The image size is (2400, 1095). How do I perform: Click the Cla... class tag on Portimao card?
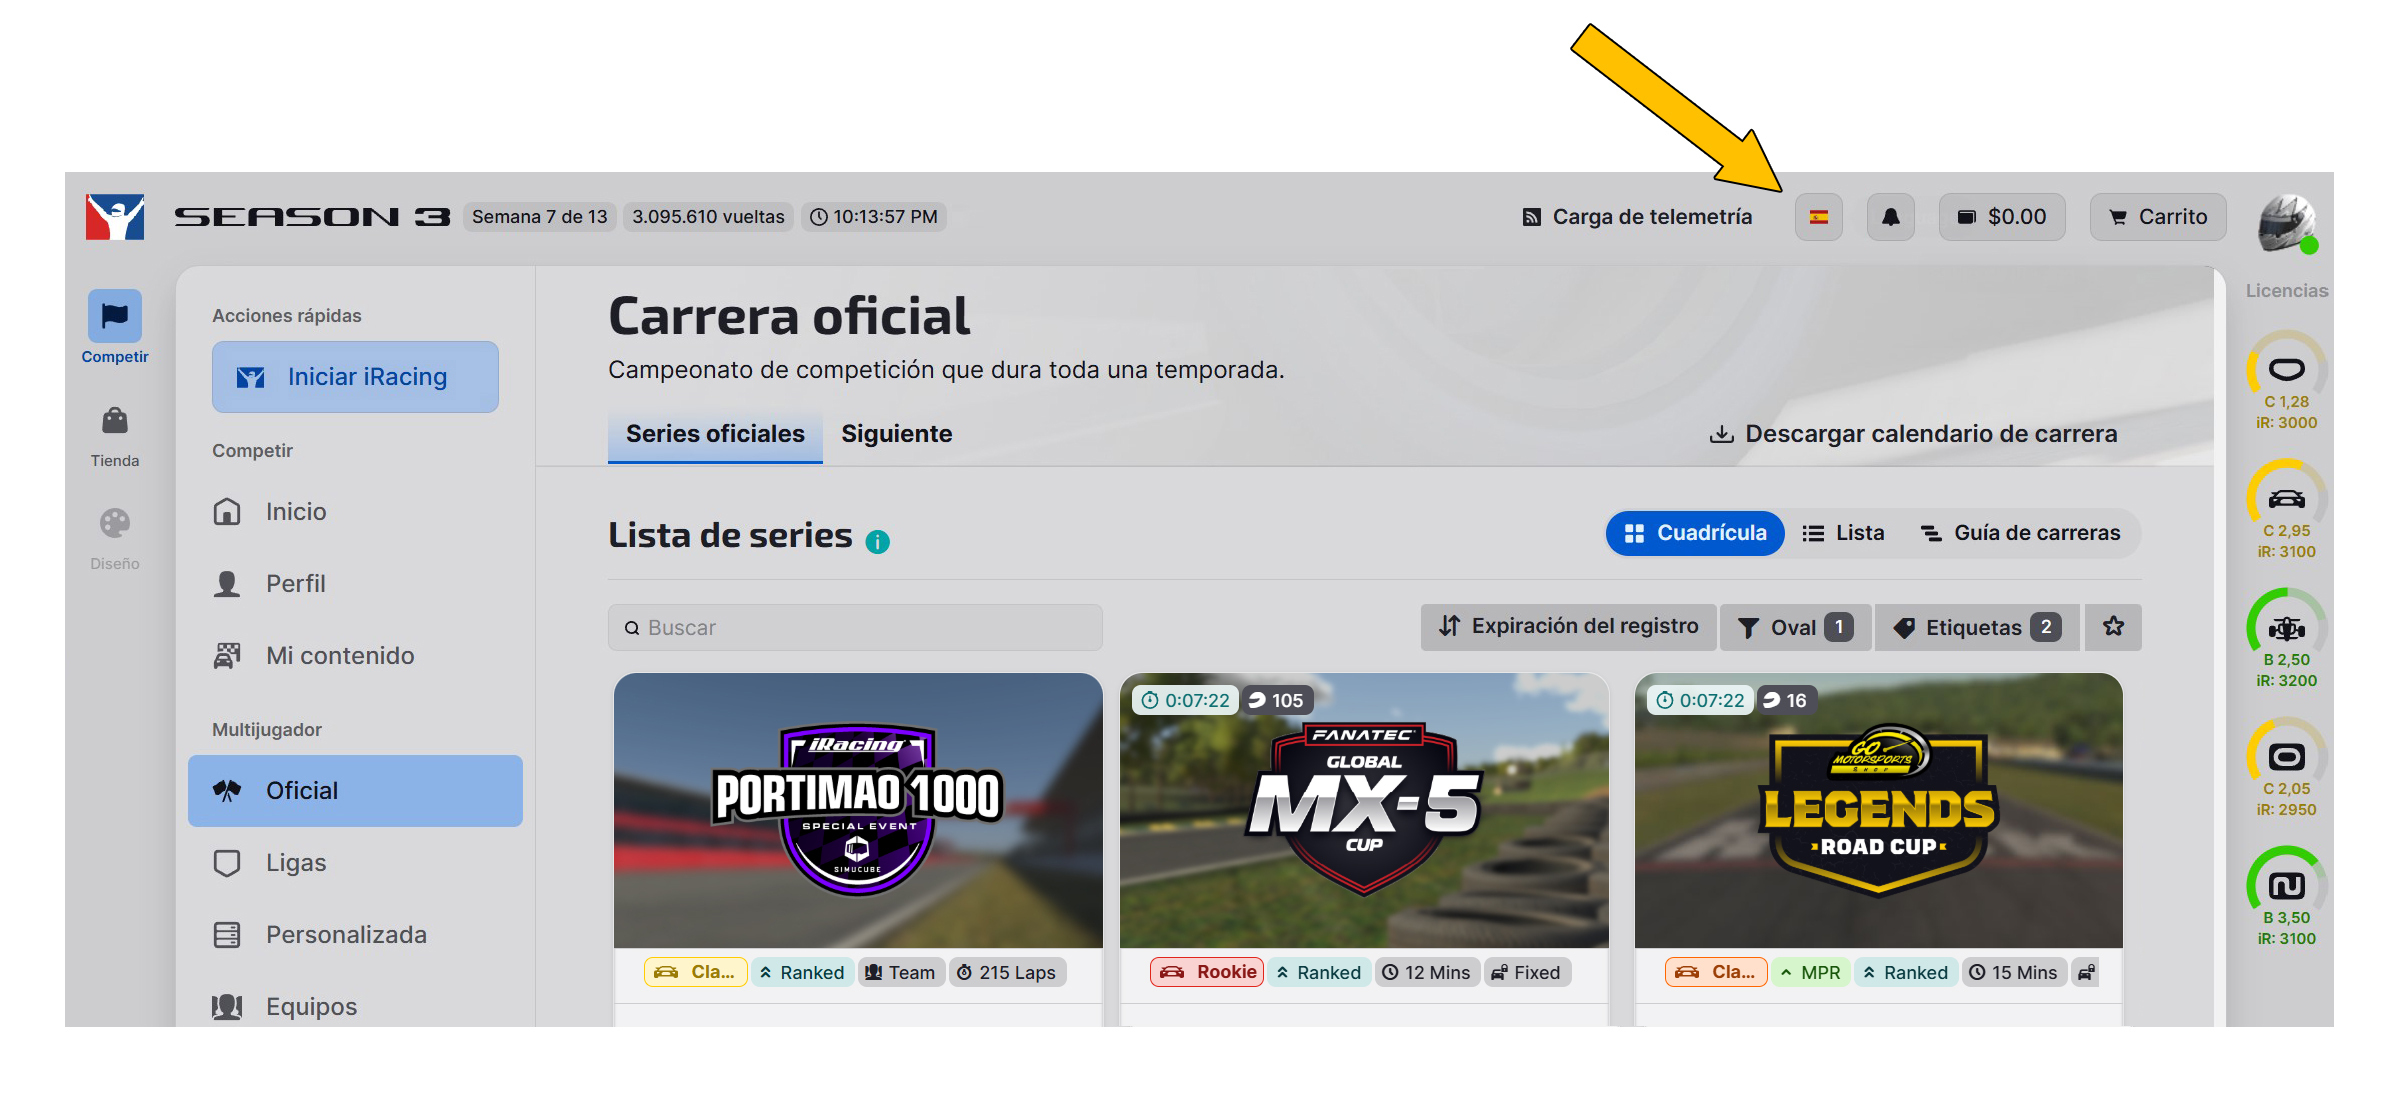(695, 972)
